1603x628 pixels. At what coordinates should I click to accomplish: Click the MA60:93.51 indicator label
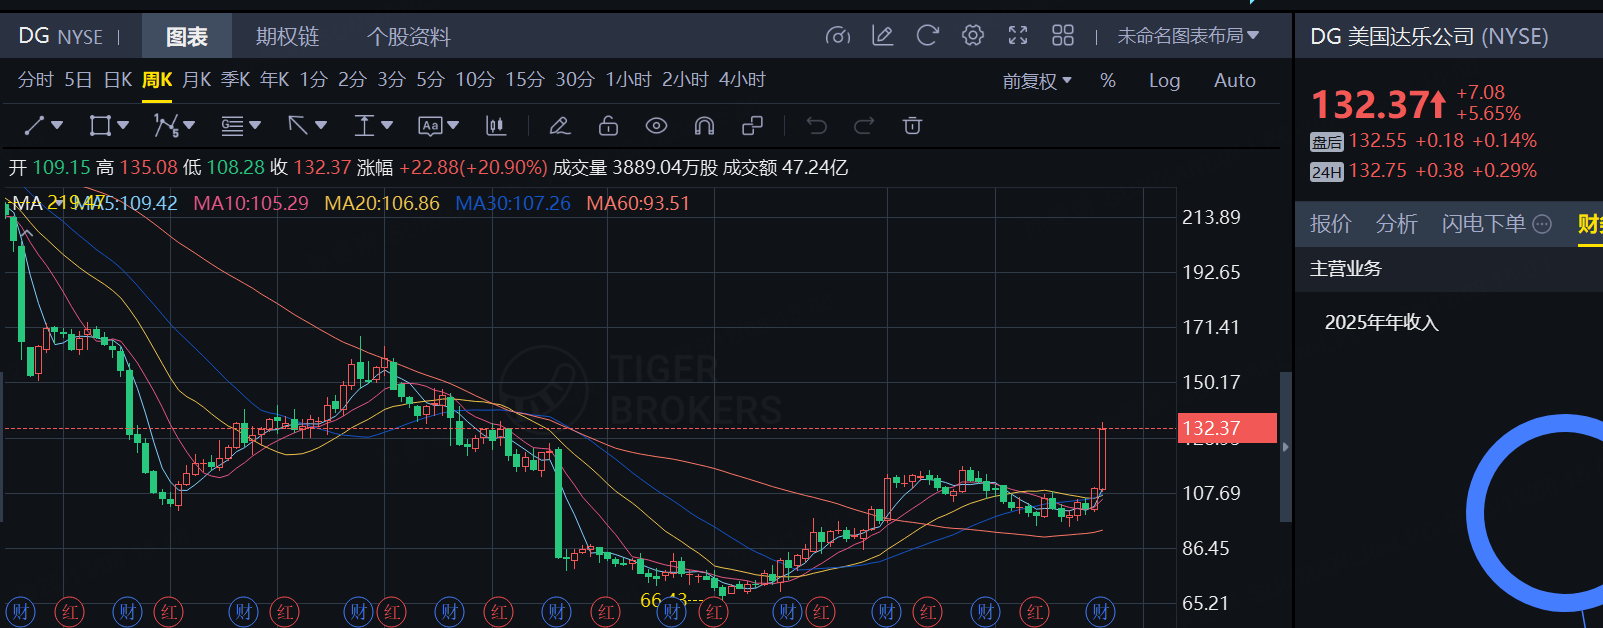(x=638, y=204)
